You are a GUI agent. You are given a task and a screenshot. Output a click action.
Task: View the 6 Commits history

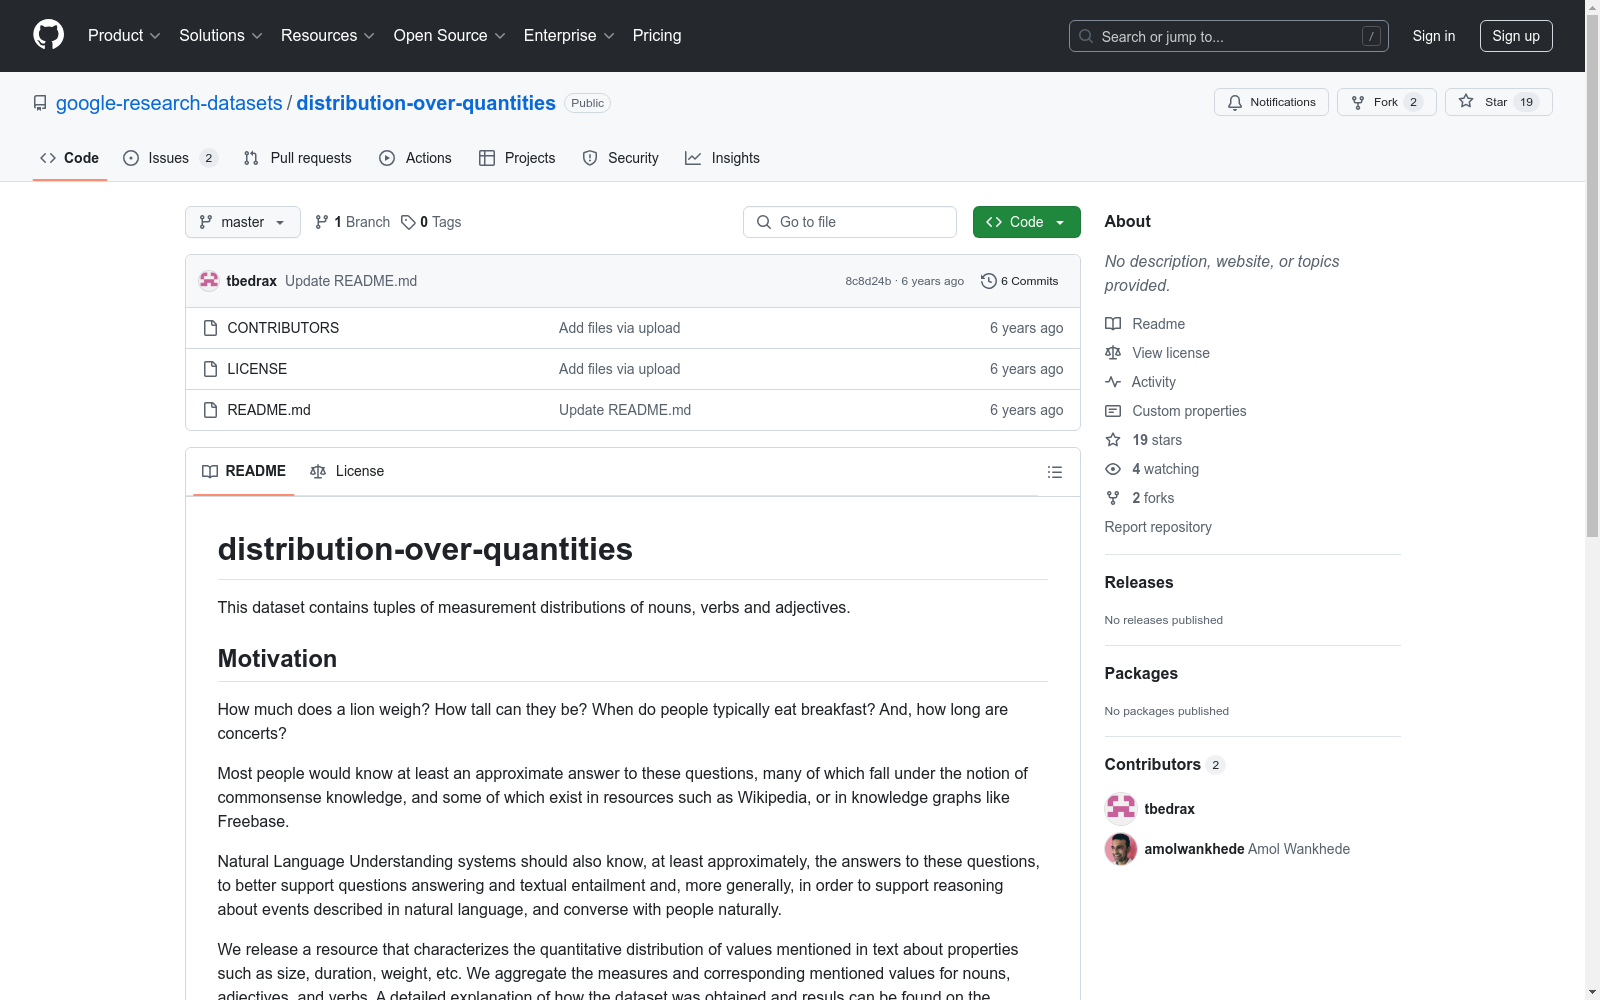[x=1020, y=281]
